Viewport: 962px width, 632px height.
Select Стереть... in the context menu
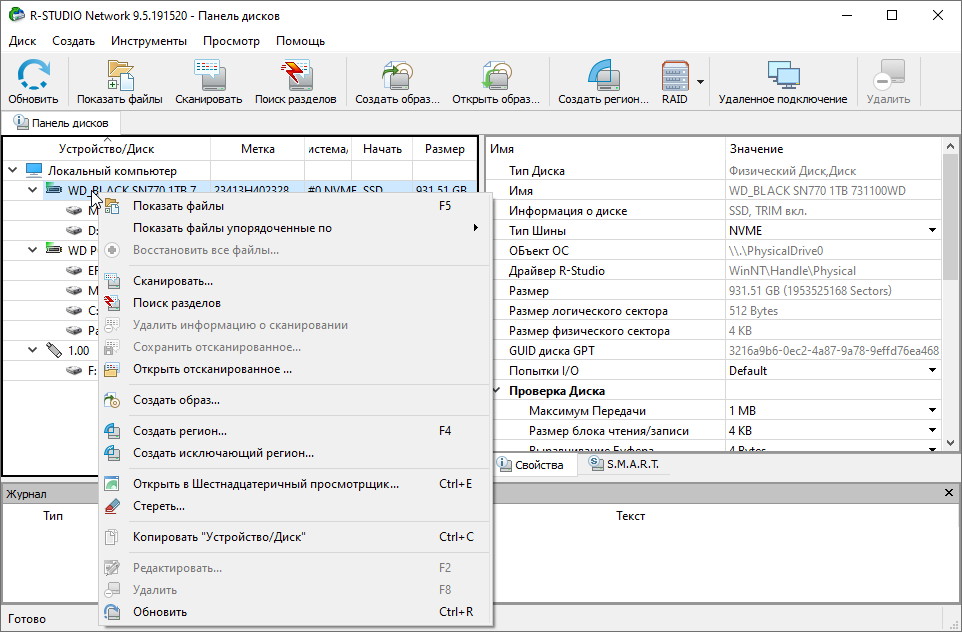point(295,506)
